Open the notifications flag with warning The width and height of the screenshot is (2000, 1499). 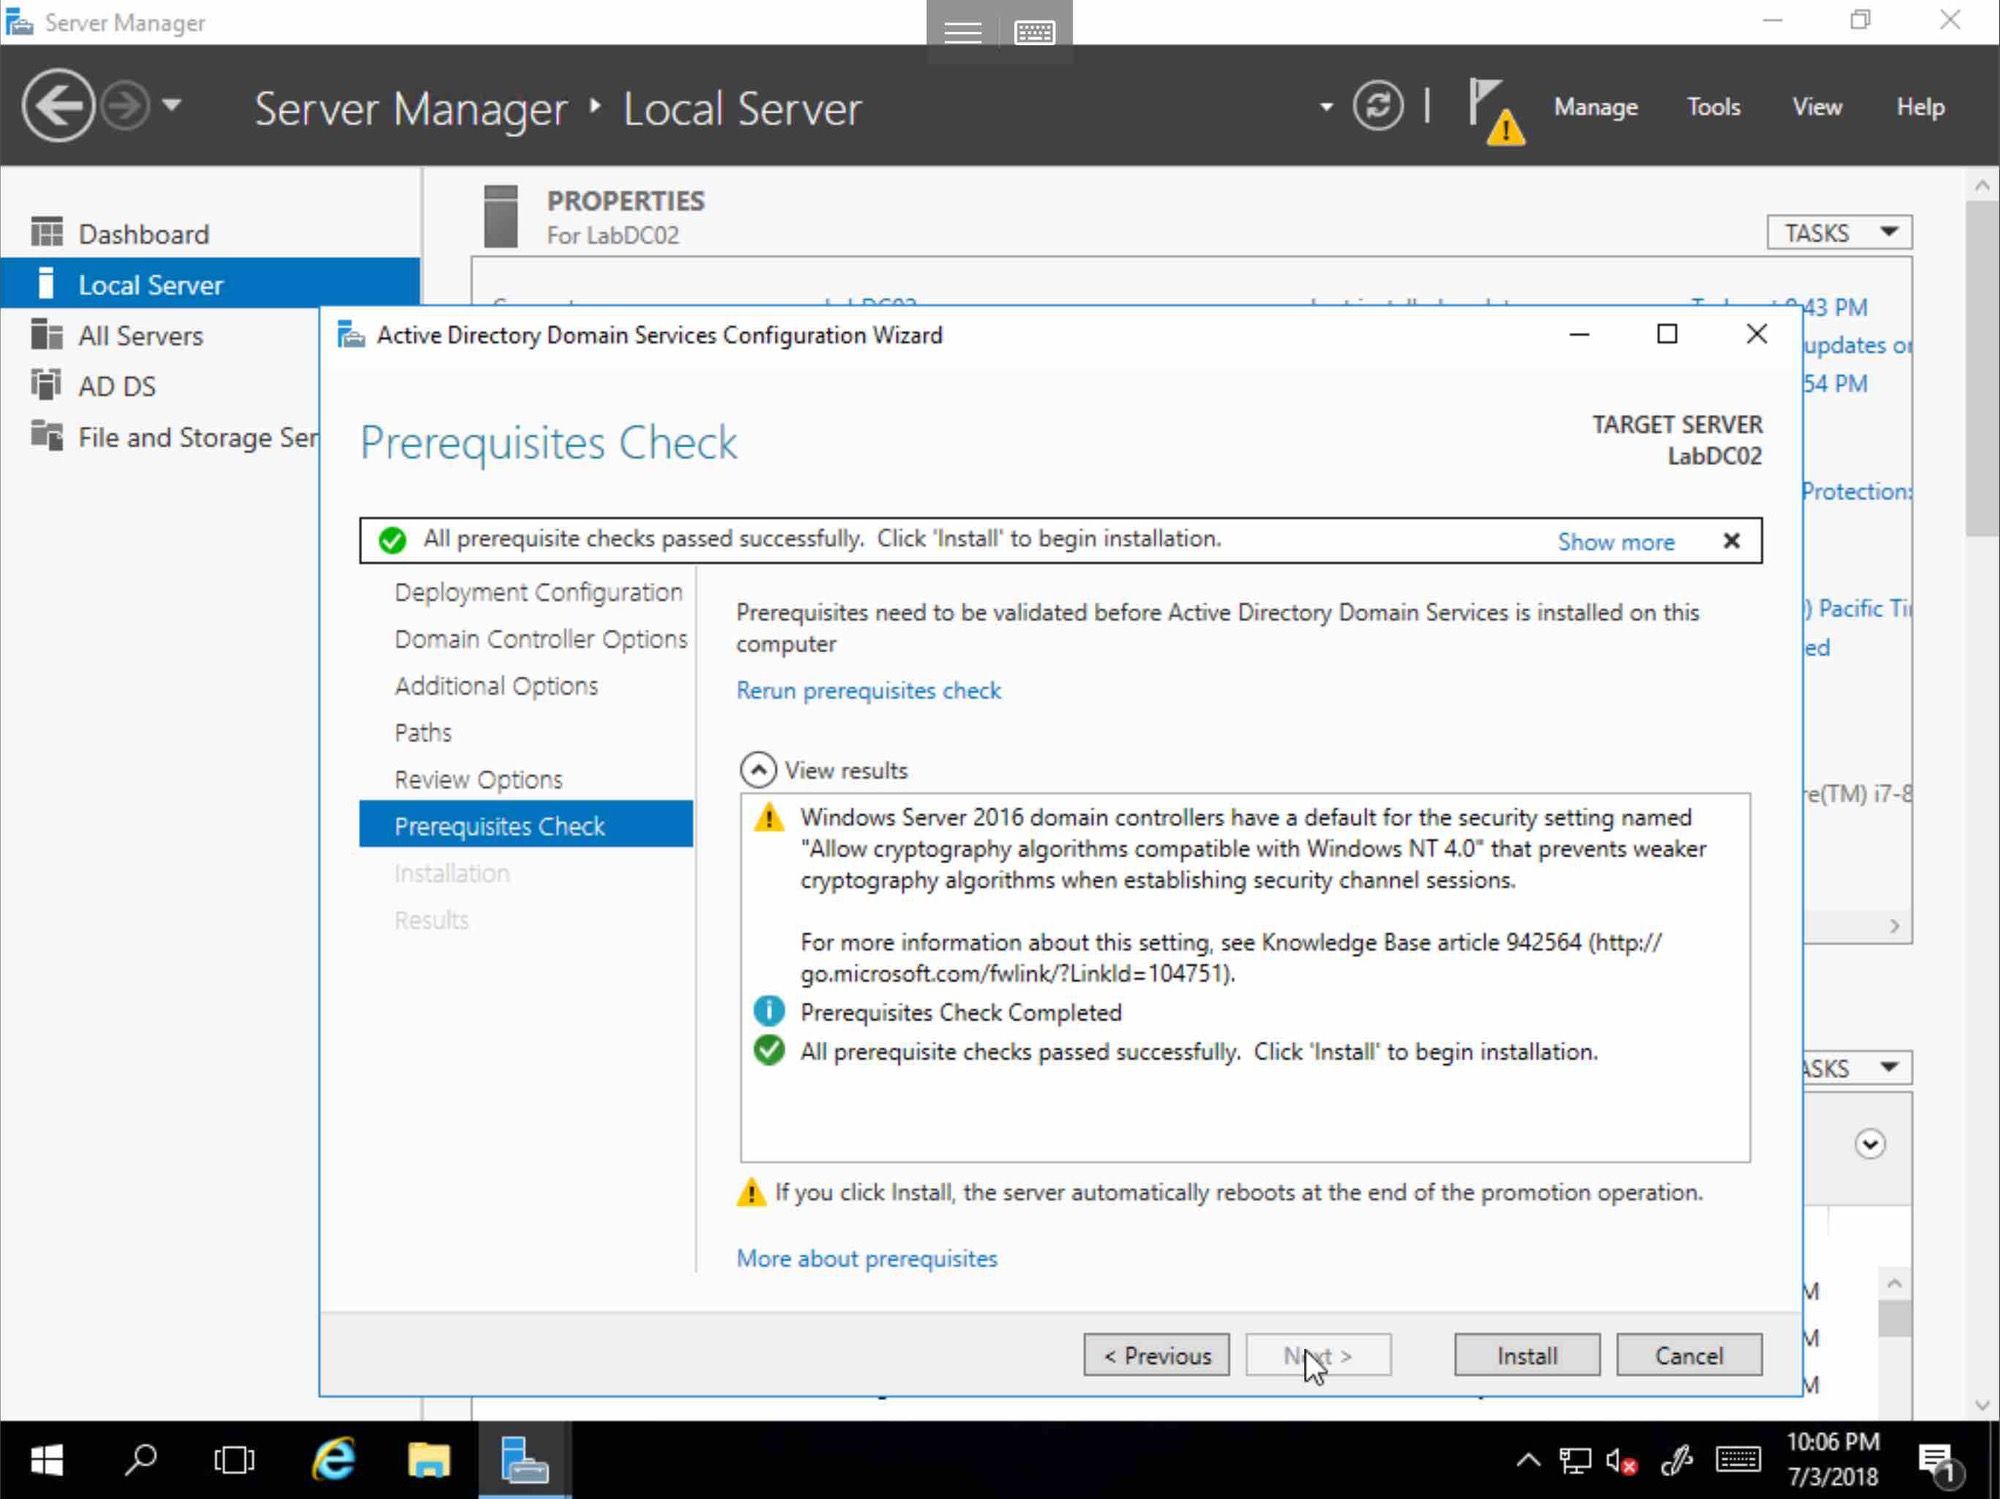click(x=1496, y=110)
